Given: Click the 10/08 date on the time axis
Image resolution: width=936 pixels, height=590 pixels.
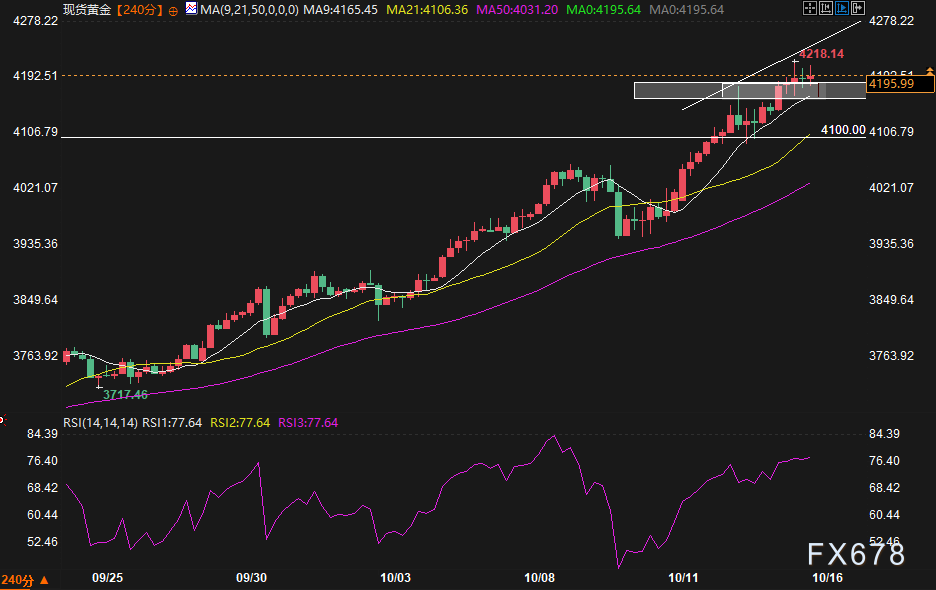Looking at the screenshot, I should point(539,578).
